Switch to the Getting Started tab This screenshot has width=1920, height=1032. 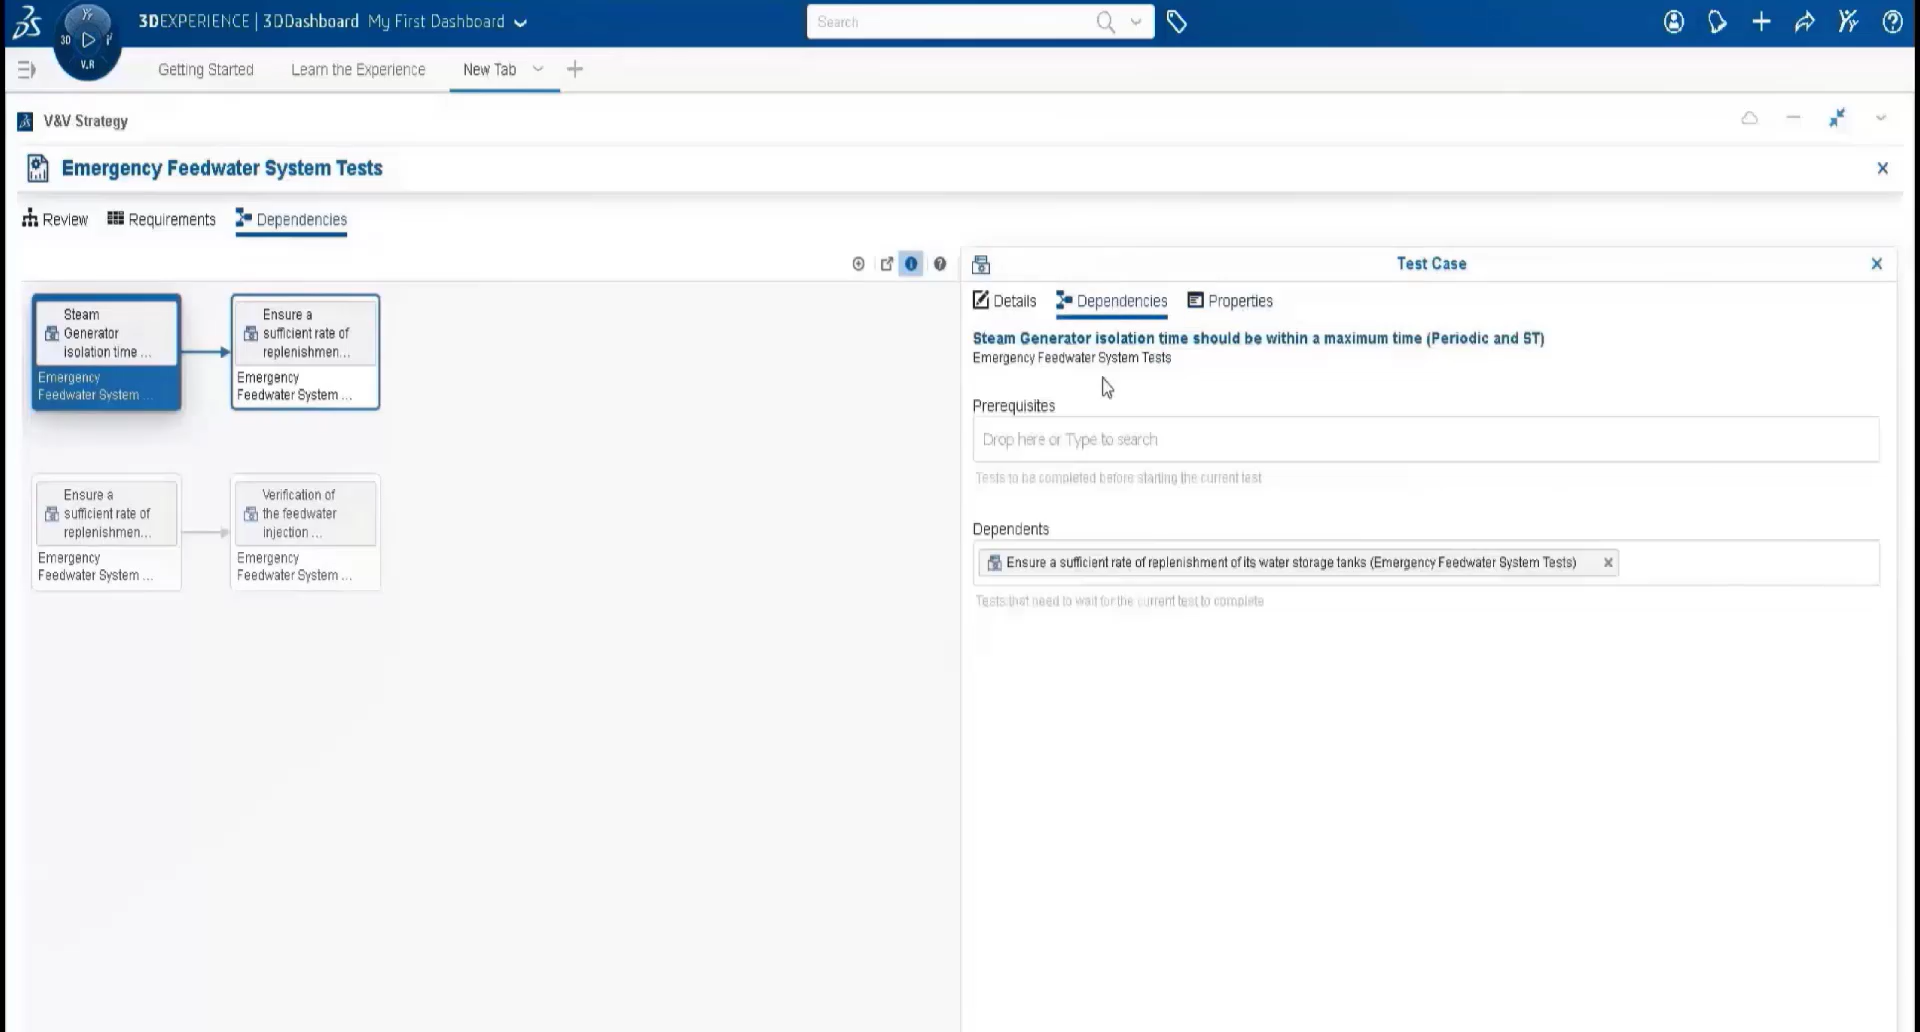206,69
